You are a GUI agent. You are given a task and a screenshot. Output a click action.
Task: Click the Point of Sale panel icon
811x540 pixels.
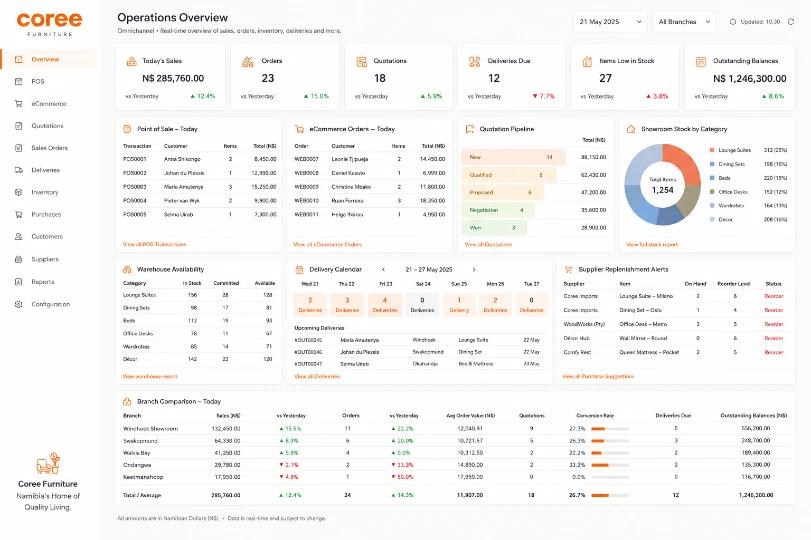[x=127, y=129]
